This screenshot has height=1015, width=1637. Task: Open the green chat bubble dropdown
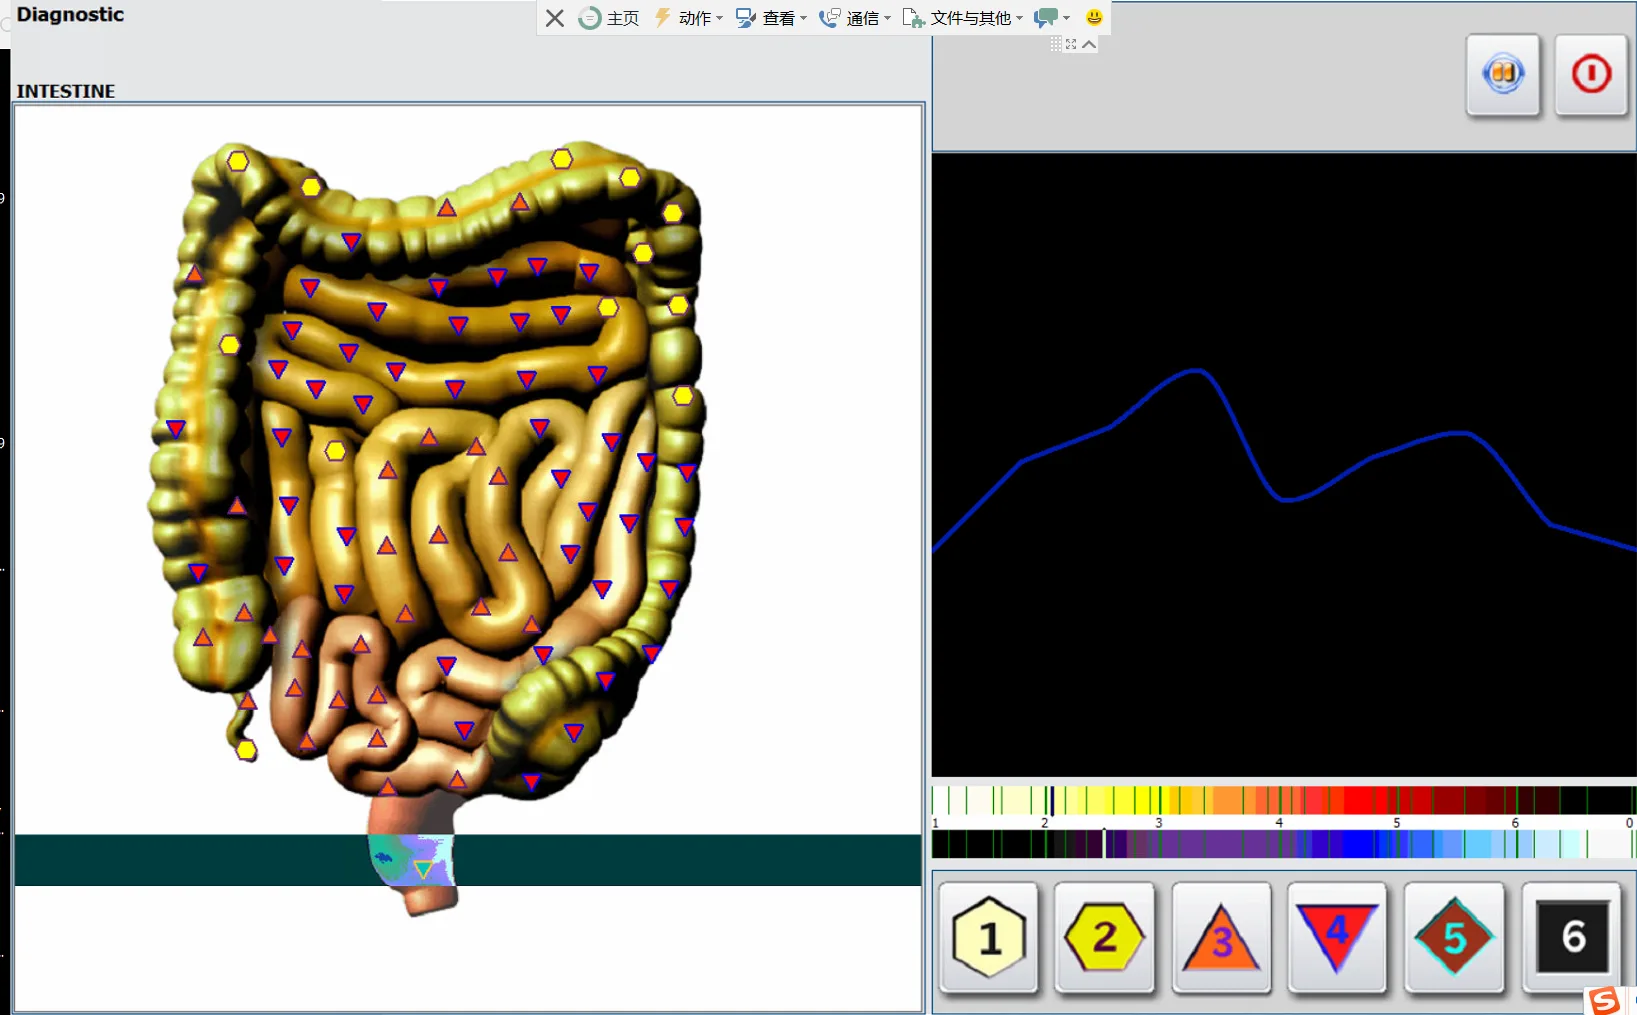(x=1052, y=18)
